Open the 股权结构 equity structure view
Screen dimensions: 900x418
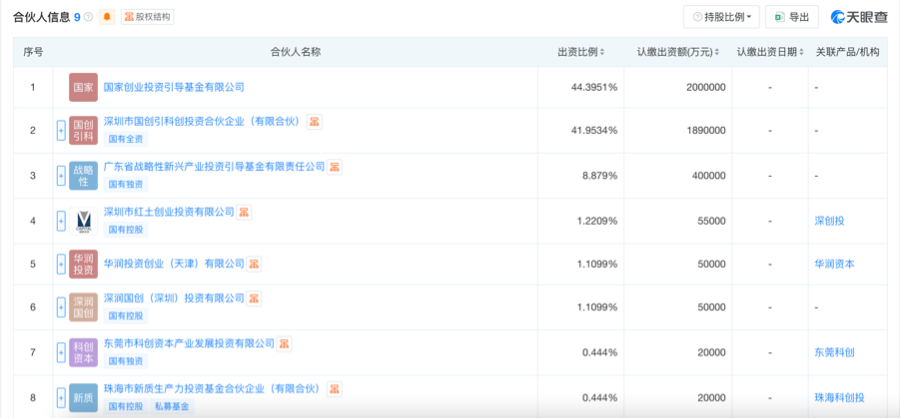point(147,17)
